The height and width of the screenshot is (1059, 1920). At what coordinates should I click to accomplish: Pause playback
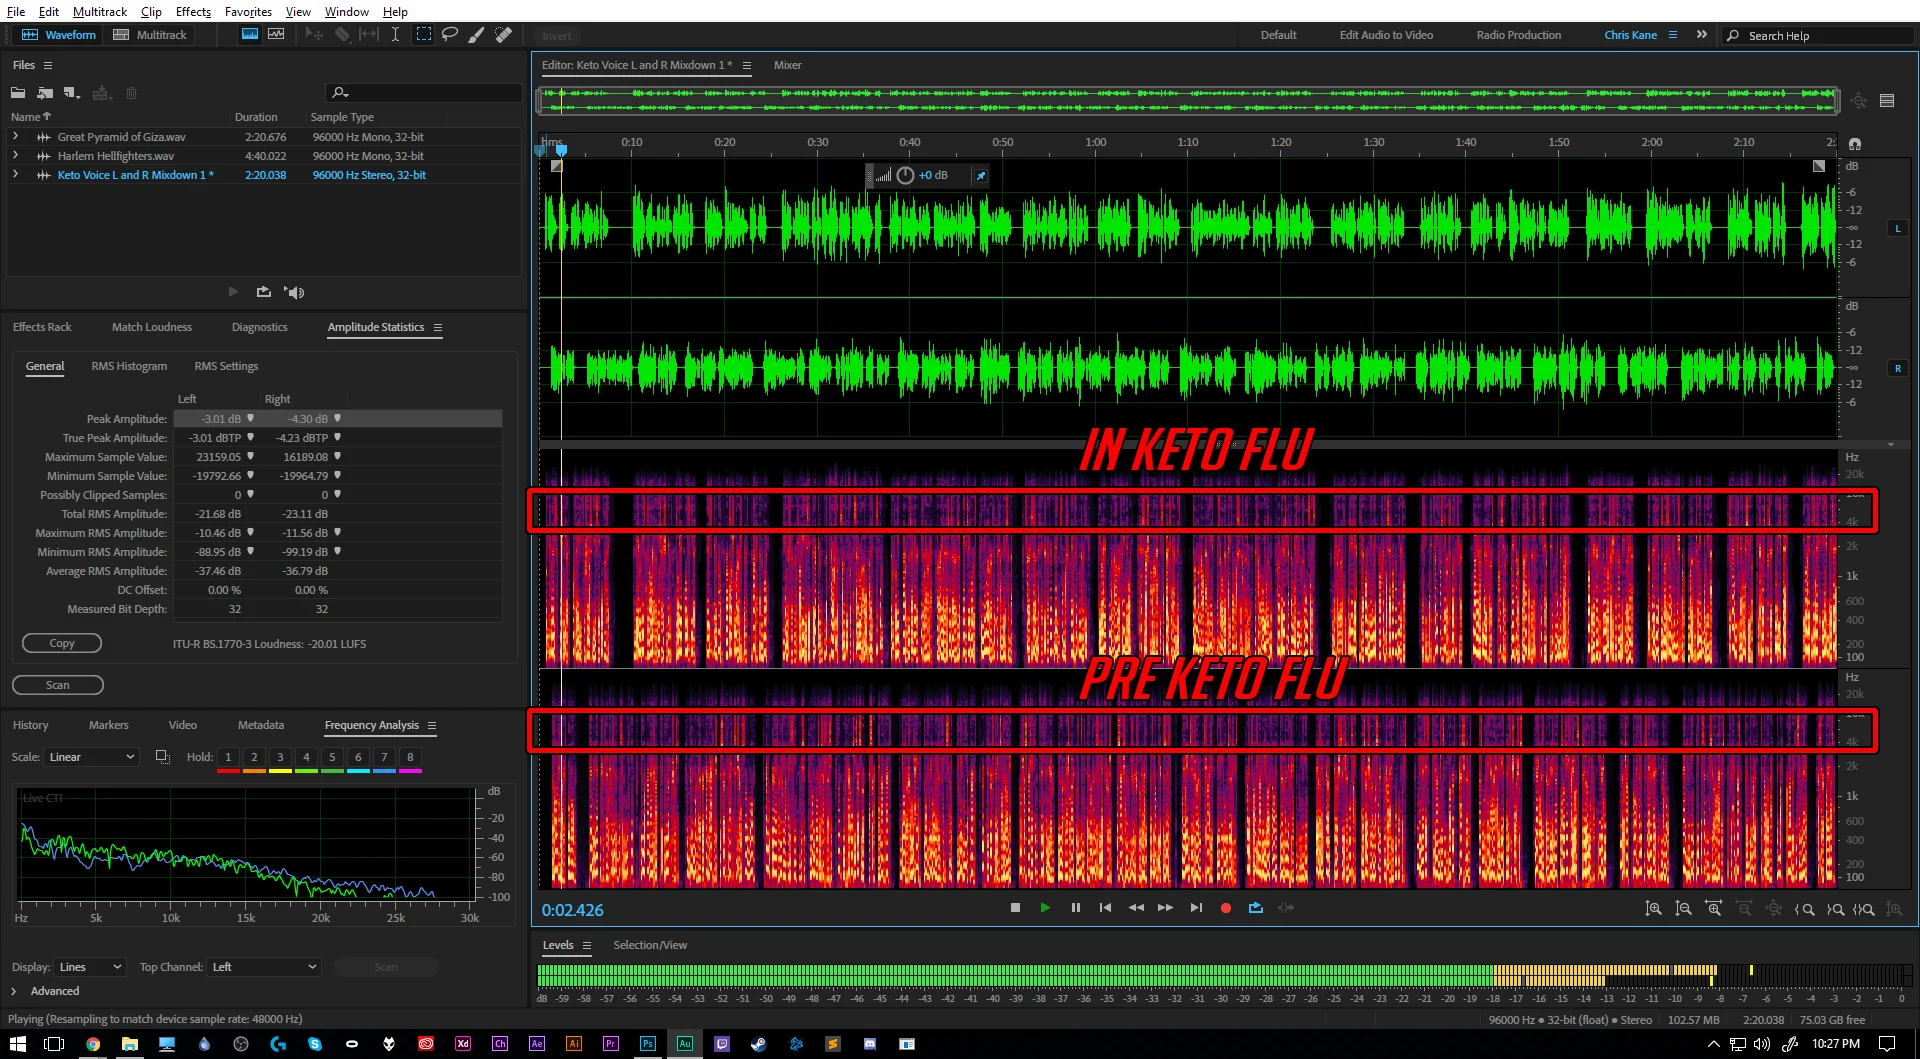point(1076,908)
